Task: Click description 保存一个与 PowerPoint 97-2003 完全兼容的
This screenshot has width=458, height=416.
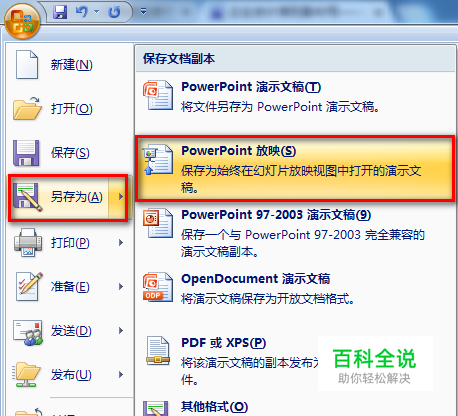Action: point(303,235)
